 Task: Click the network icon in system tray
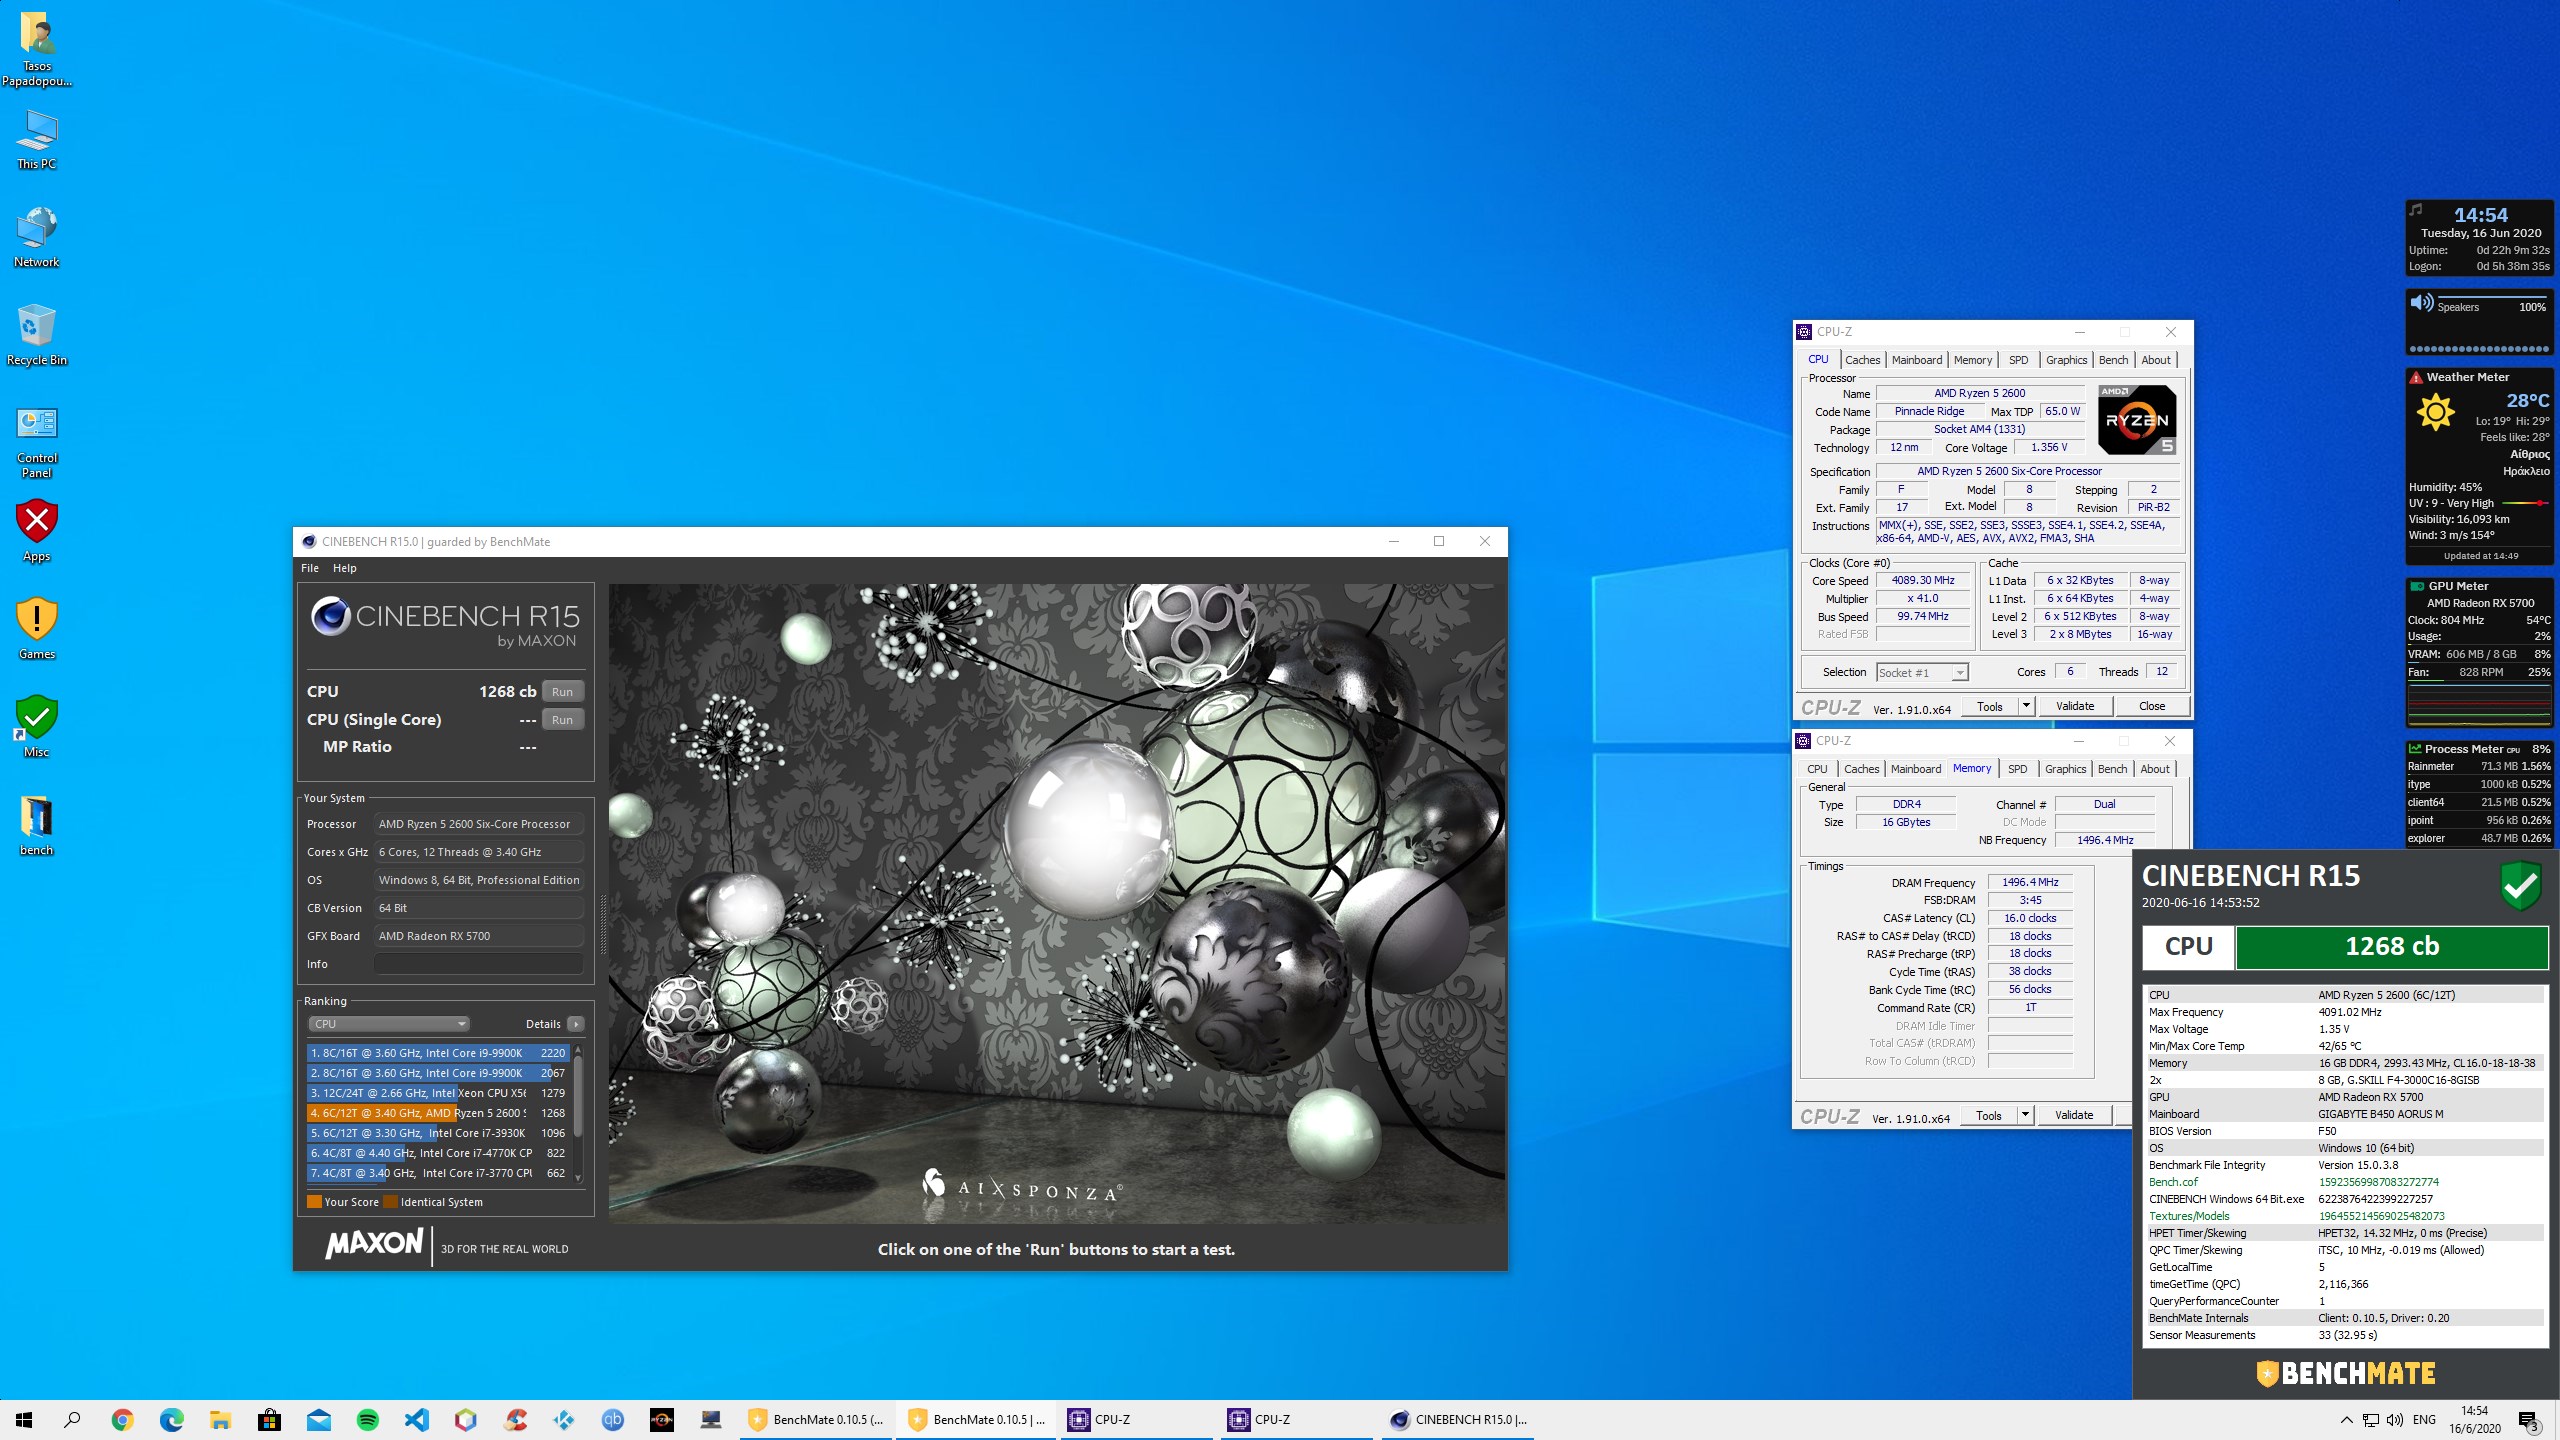(2371, 1420)
